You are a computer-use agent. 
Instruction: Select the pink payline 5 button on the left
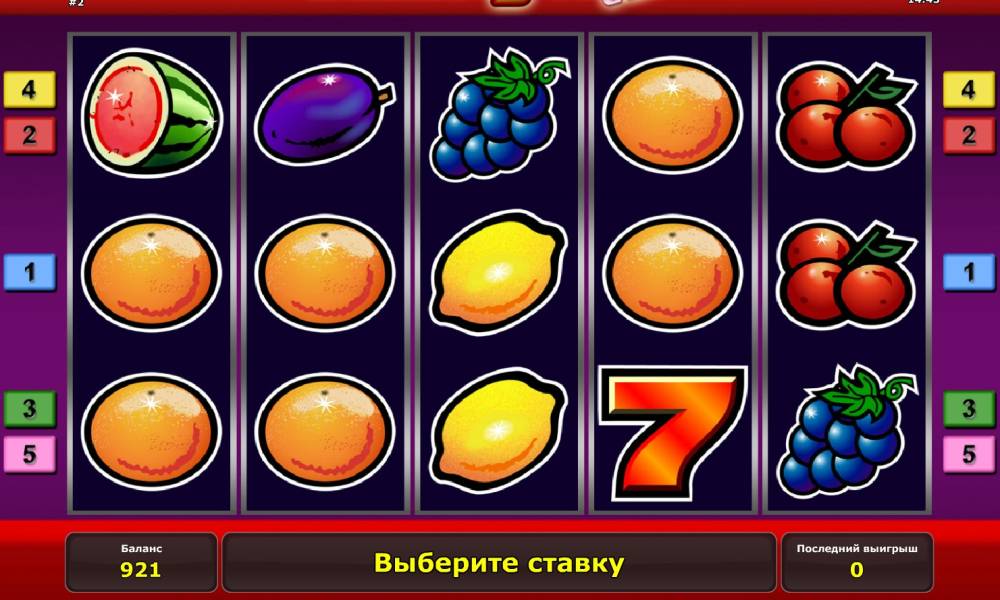click(x=29, y=454)
